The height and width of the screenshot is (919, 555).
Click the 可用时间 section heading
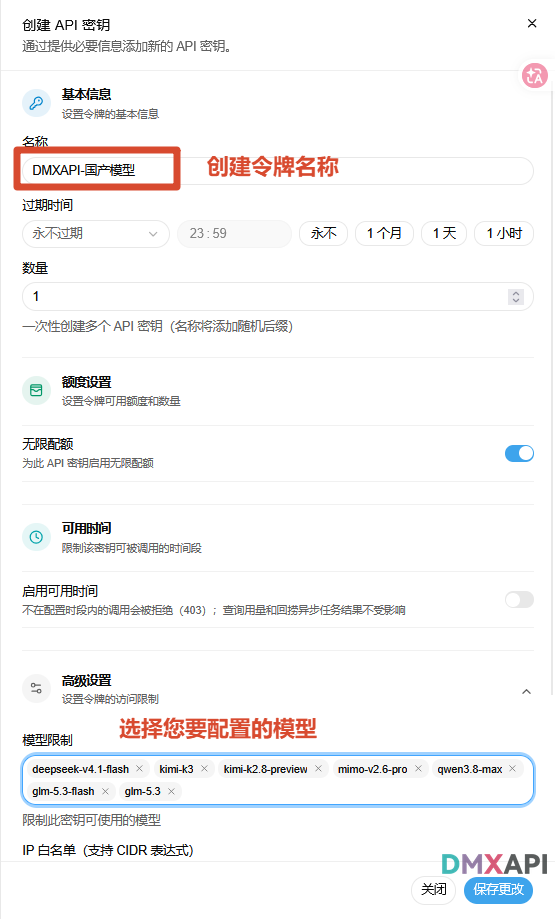[x=87, y=528]
